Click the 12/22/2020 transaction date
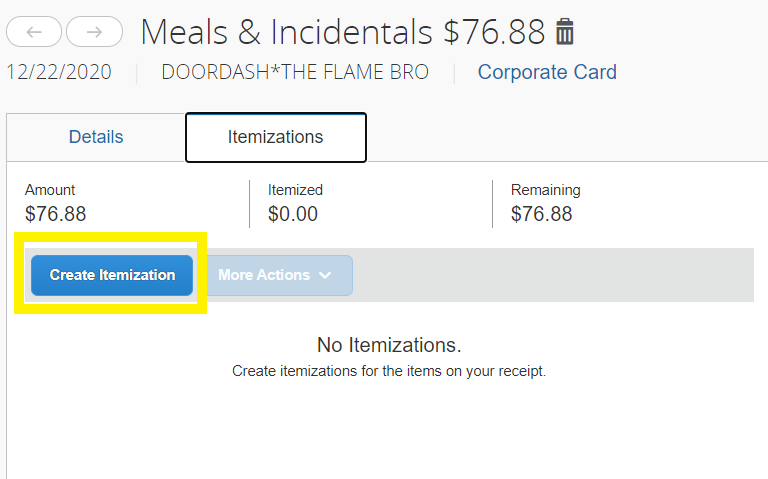The height and width of the screenshot is (479, 768). click(59, 73)
